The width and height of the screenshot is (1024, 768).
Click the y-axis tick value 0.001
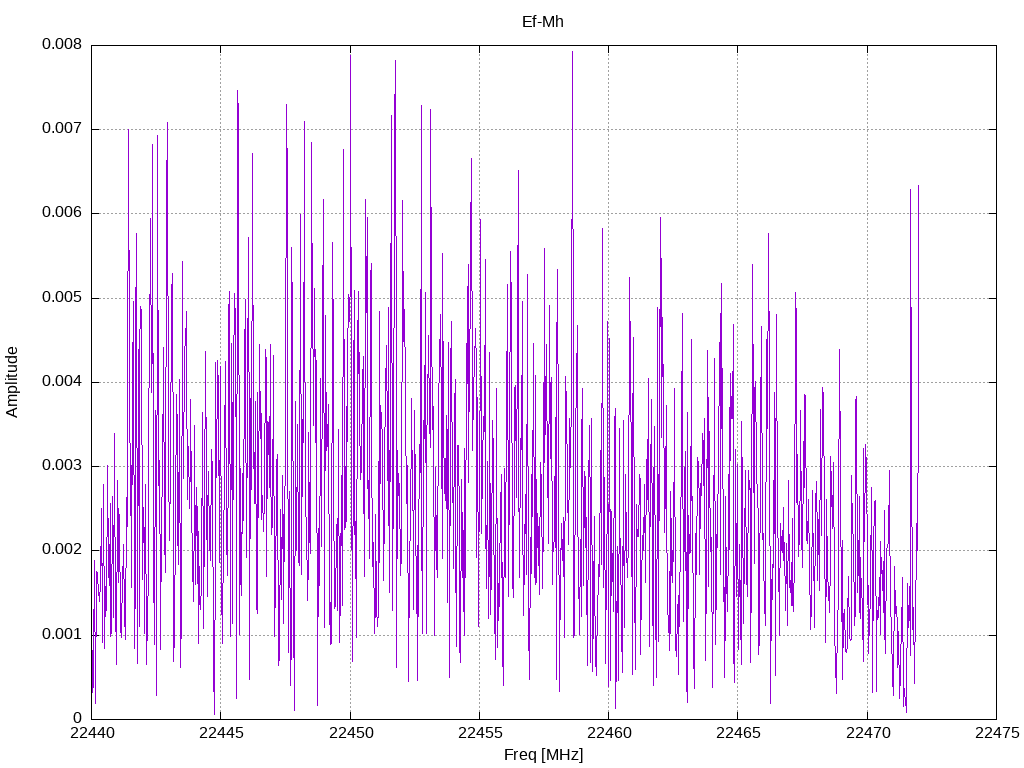(x=62, y=634)
